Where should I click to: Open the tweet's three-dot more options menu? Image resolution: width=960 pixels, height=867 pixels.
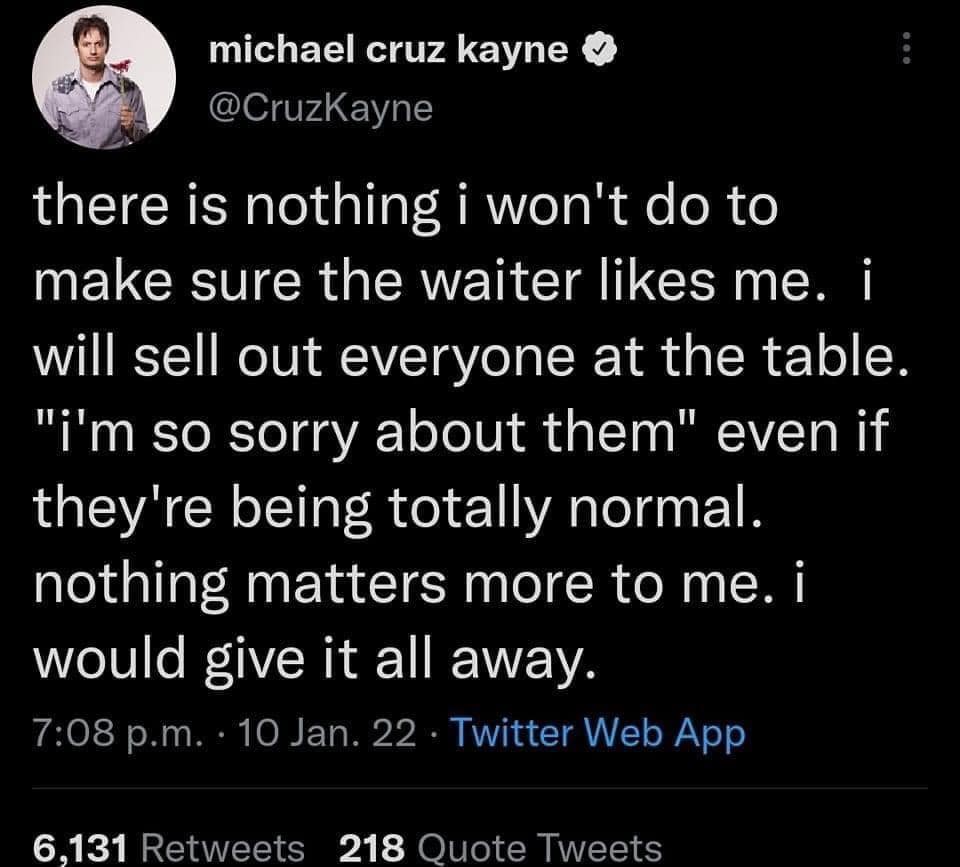coord(908,49)
